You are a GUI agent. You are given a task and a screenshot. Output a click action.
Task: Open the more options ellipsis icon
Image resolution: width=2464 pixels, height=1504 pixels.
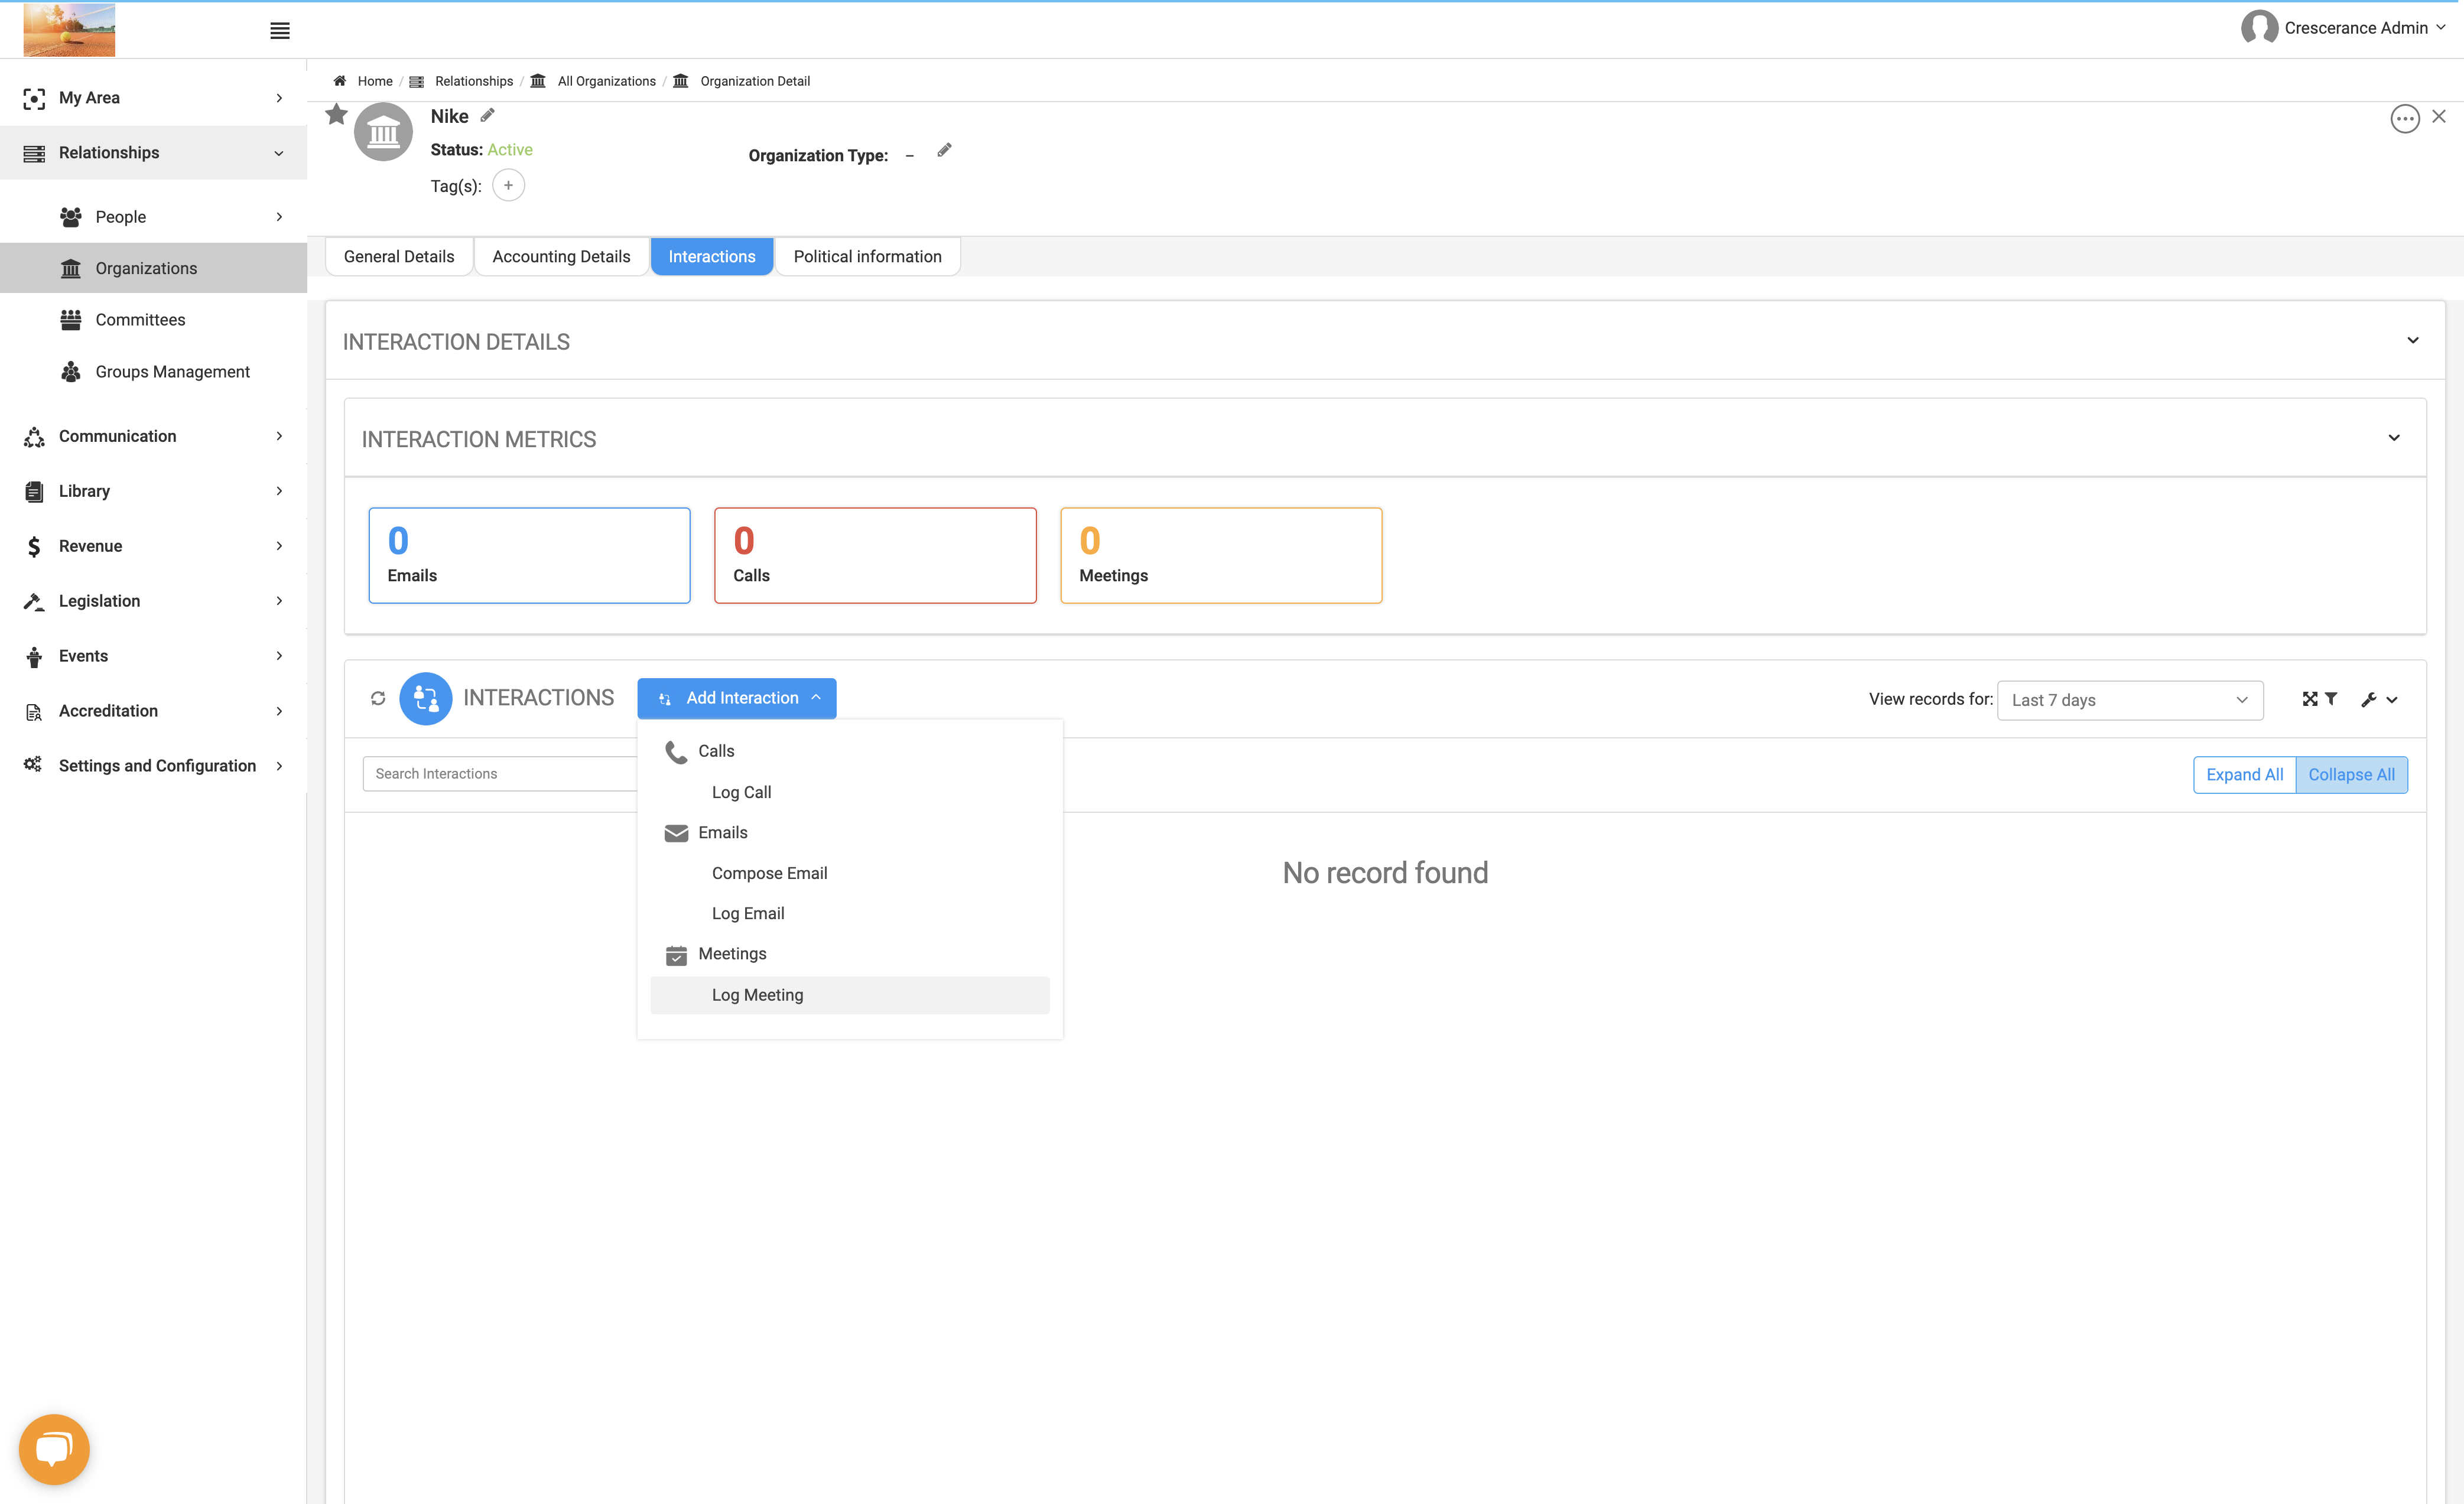coord(2404,118)
